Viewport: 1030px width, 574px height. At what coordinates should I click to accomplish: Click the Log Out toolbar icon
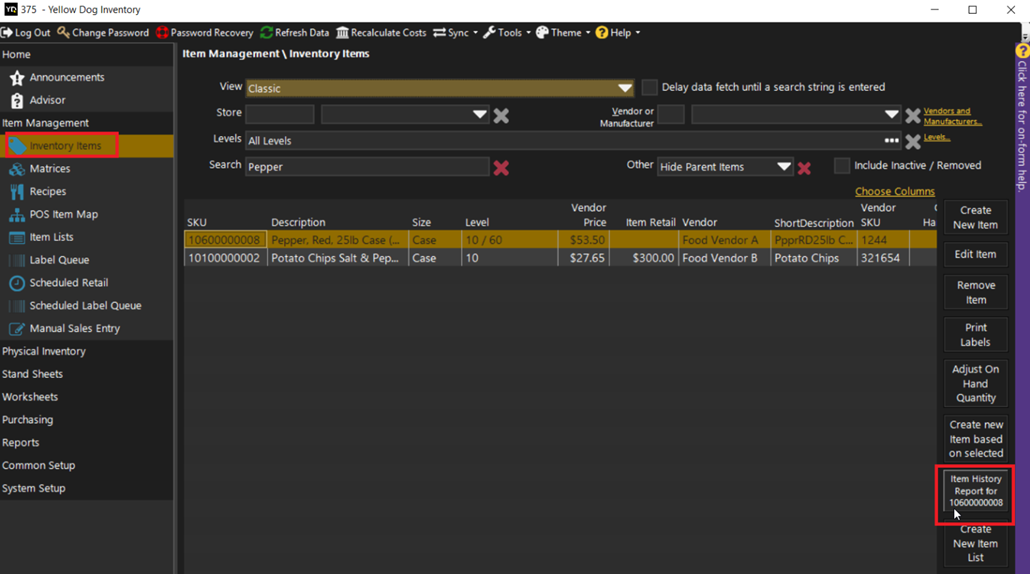point(7,33)
